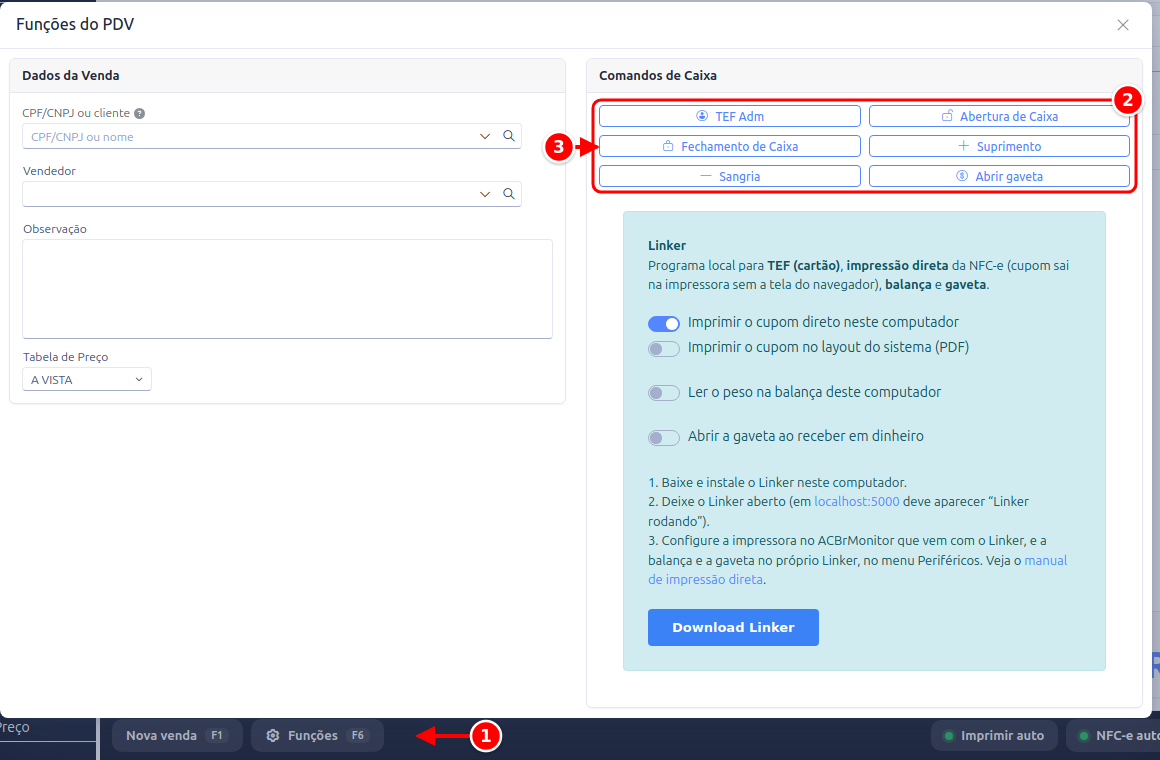Enable Ler o peso na balança switch
The width and height of the screenshot is (1160, 760).
coord(664,393)
